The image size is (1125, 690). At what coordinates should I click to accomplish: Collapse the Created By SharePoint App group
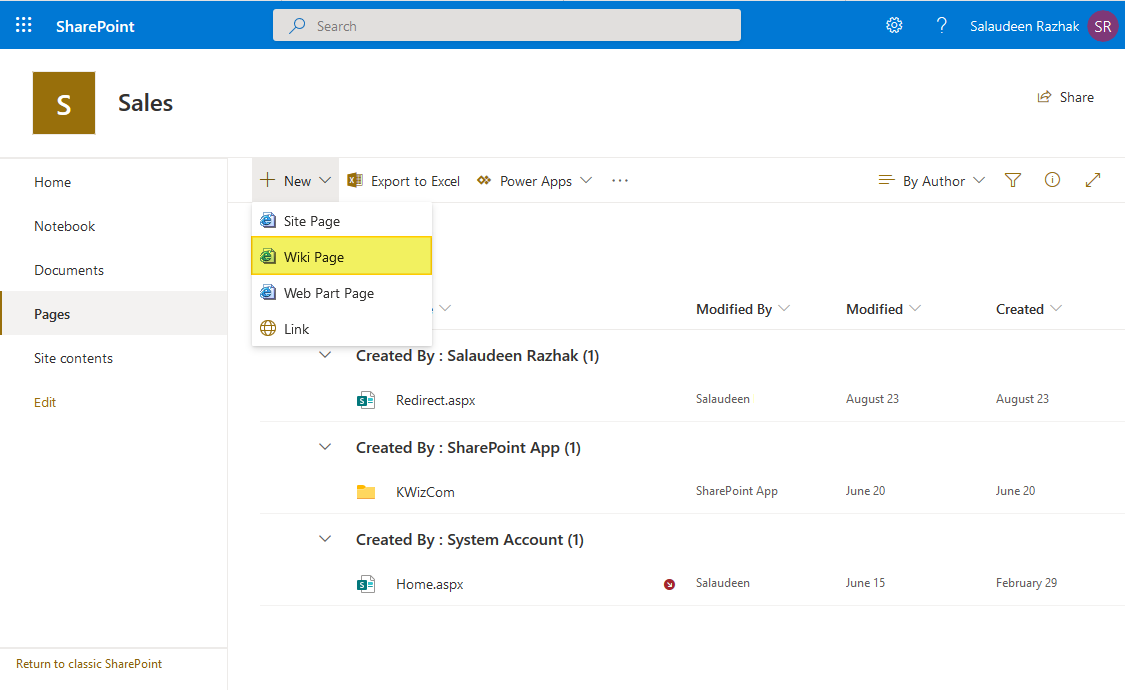(325, 447)
